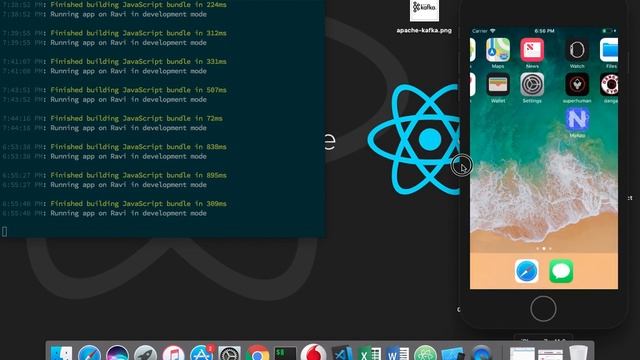Open the Maps app in the simulator
This screenshot has width=640, height=360.
click(498, 50)
